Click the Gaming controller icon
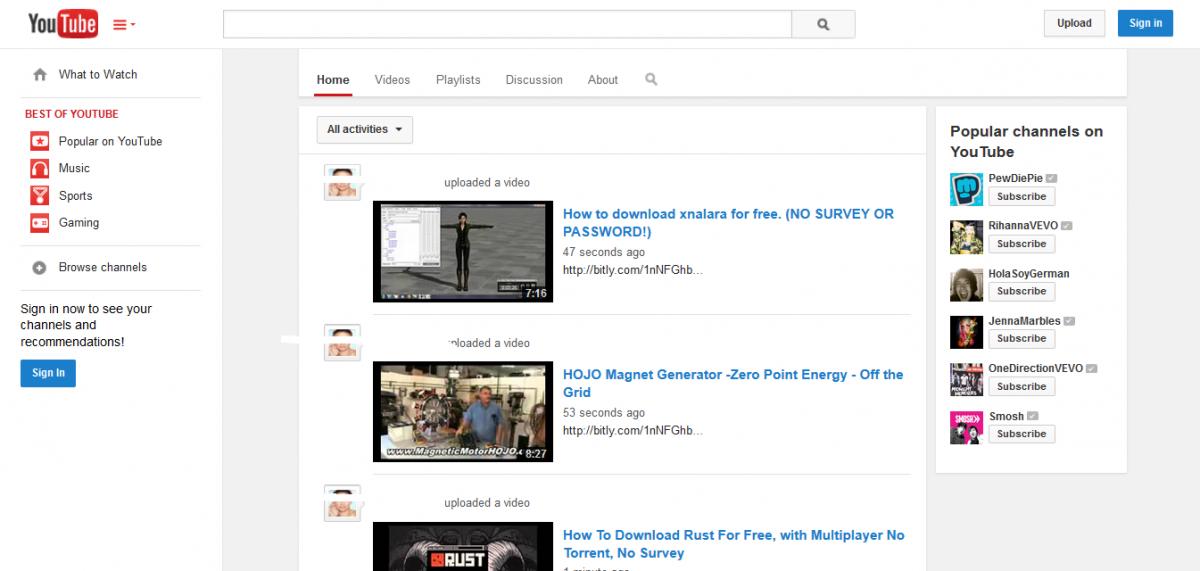The width and height of the screenshot is (1200, 571). [40, 223]
